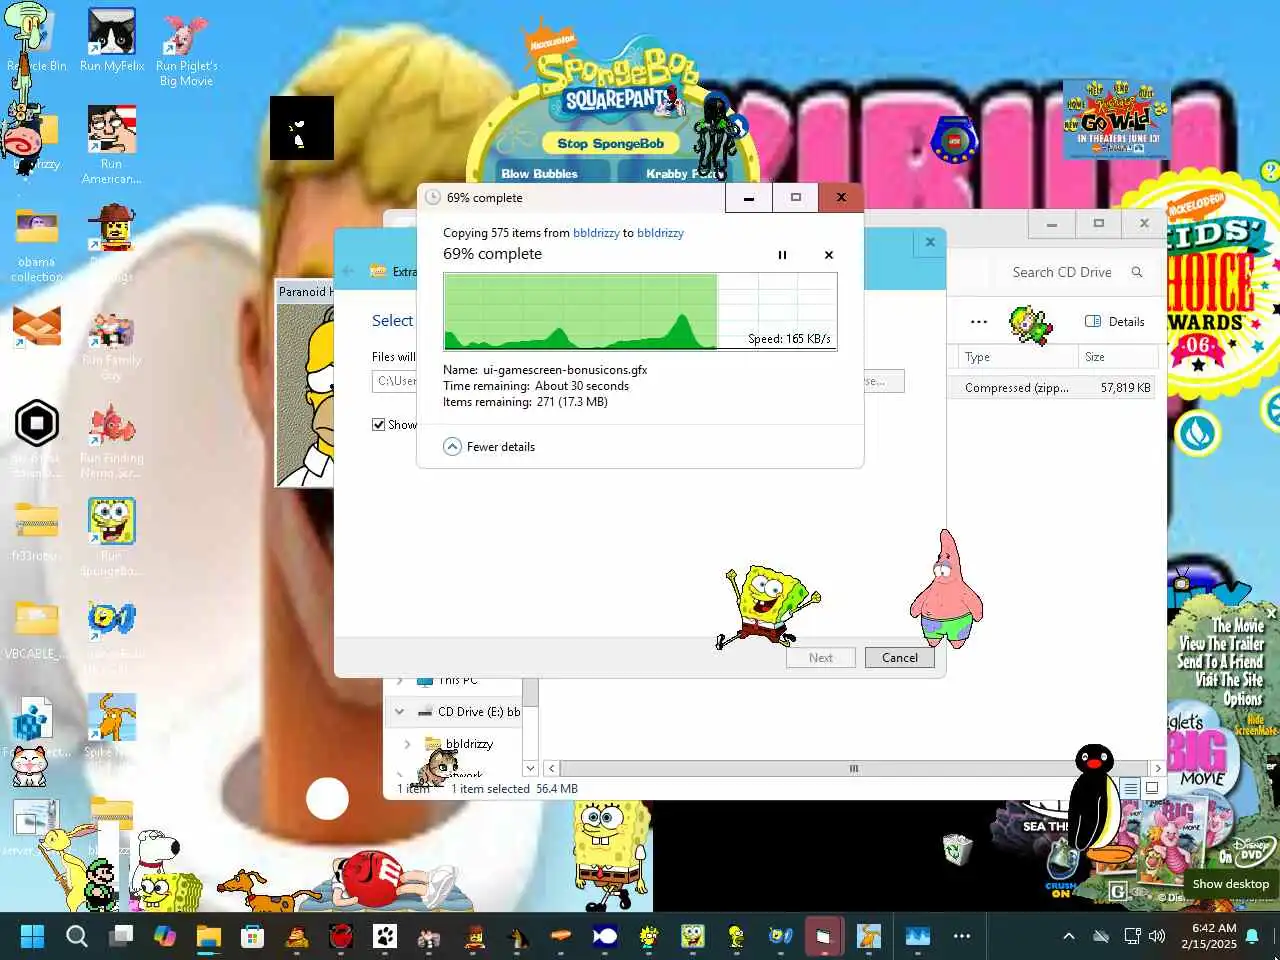
Task: Switch Explorer to details view
Action: point(1130,789)
